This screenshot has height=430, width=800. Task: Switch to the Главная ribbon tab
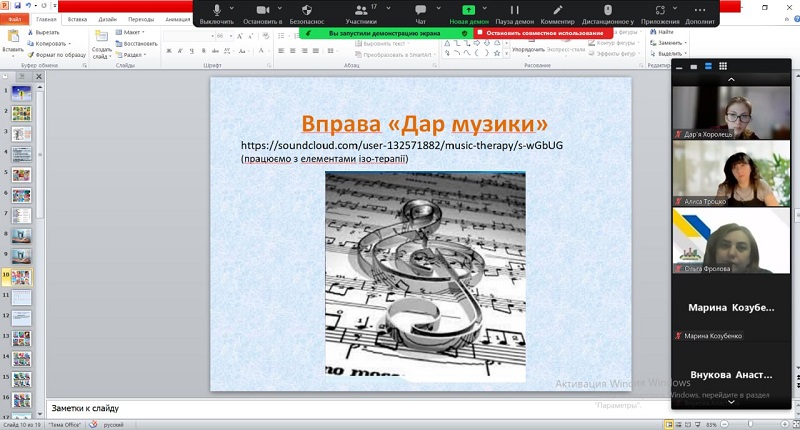[x=46, y=19]
